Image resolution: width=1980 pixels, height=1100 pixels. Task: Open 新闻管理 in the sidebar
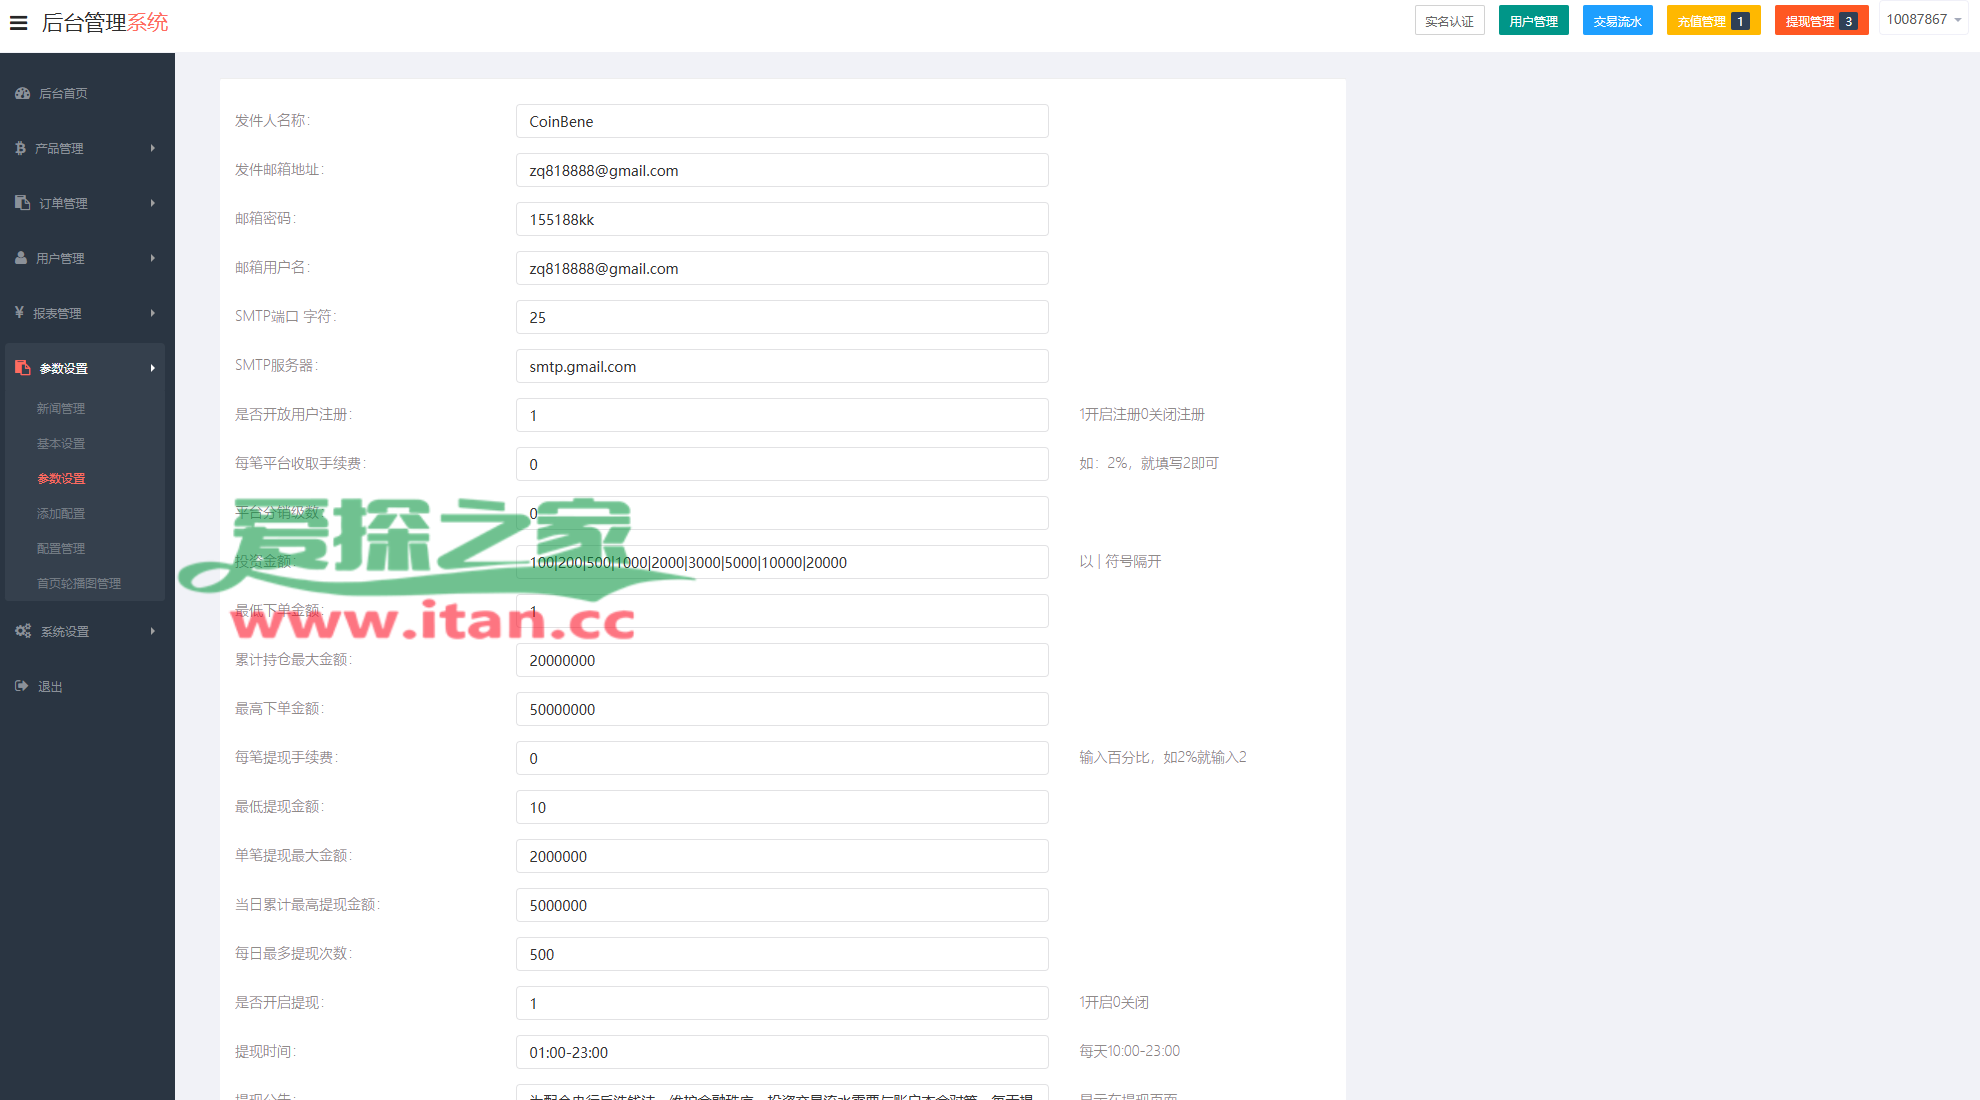point(61,408)
